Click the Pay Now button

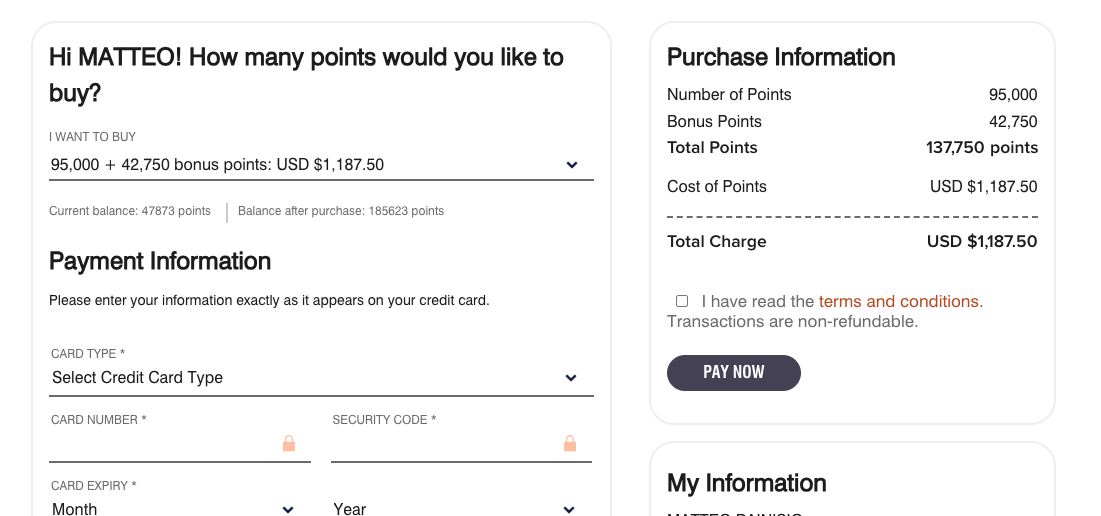tap(734, 373)
